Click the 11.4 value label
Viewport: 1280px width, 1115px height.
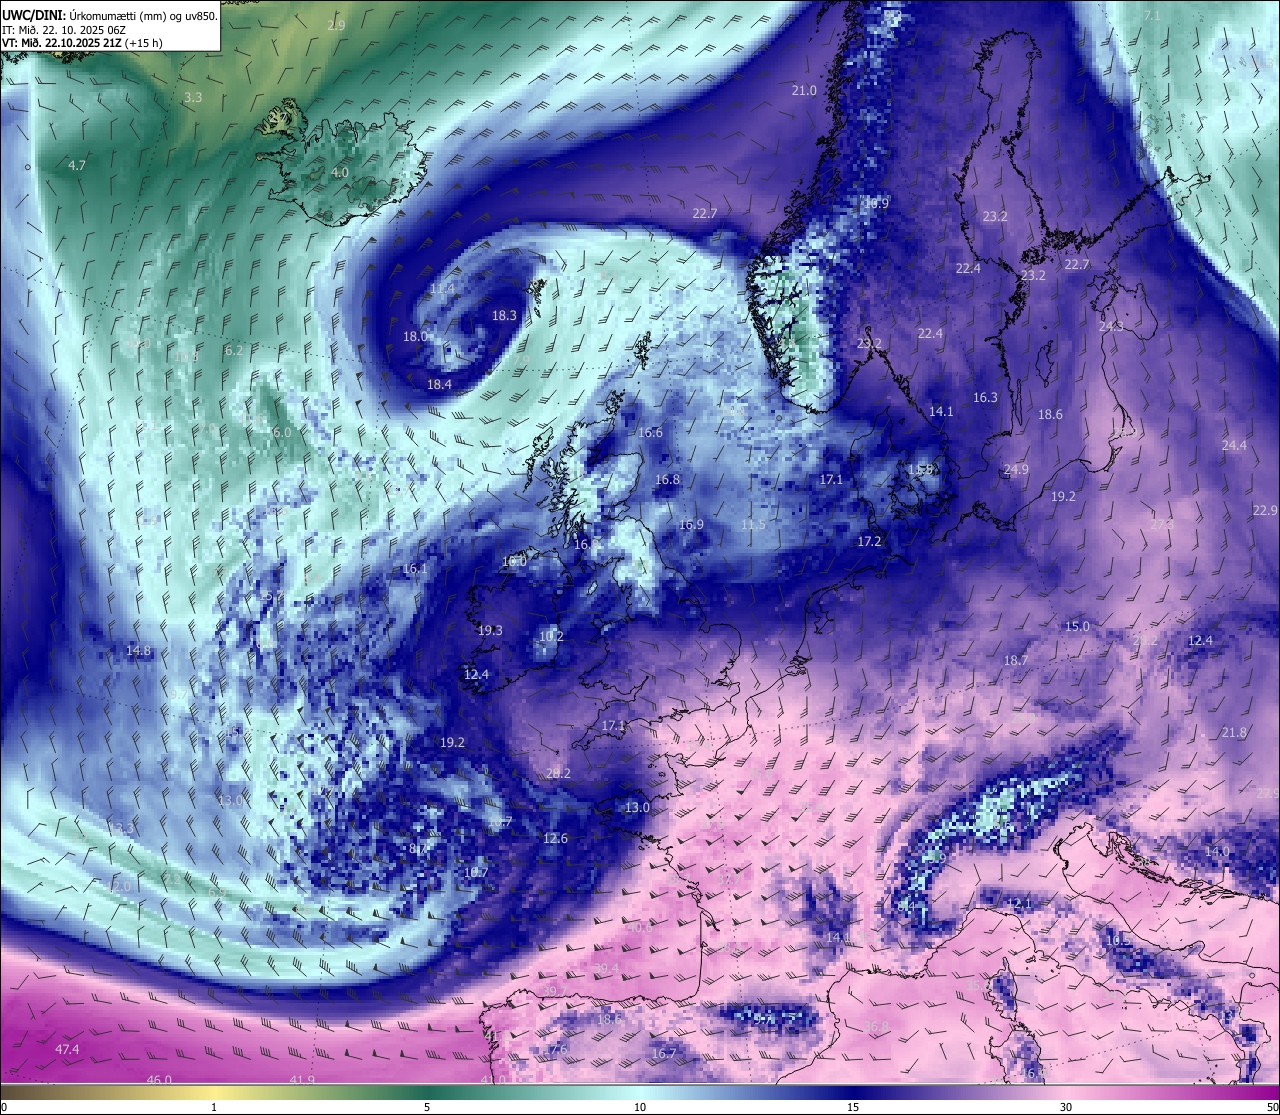[441, 289]
